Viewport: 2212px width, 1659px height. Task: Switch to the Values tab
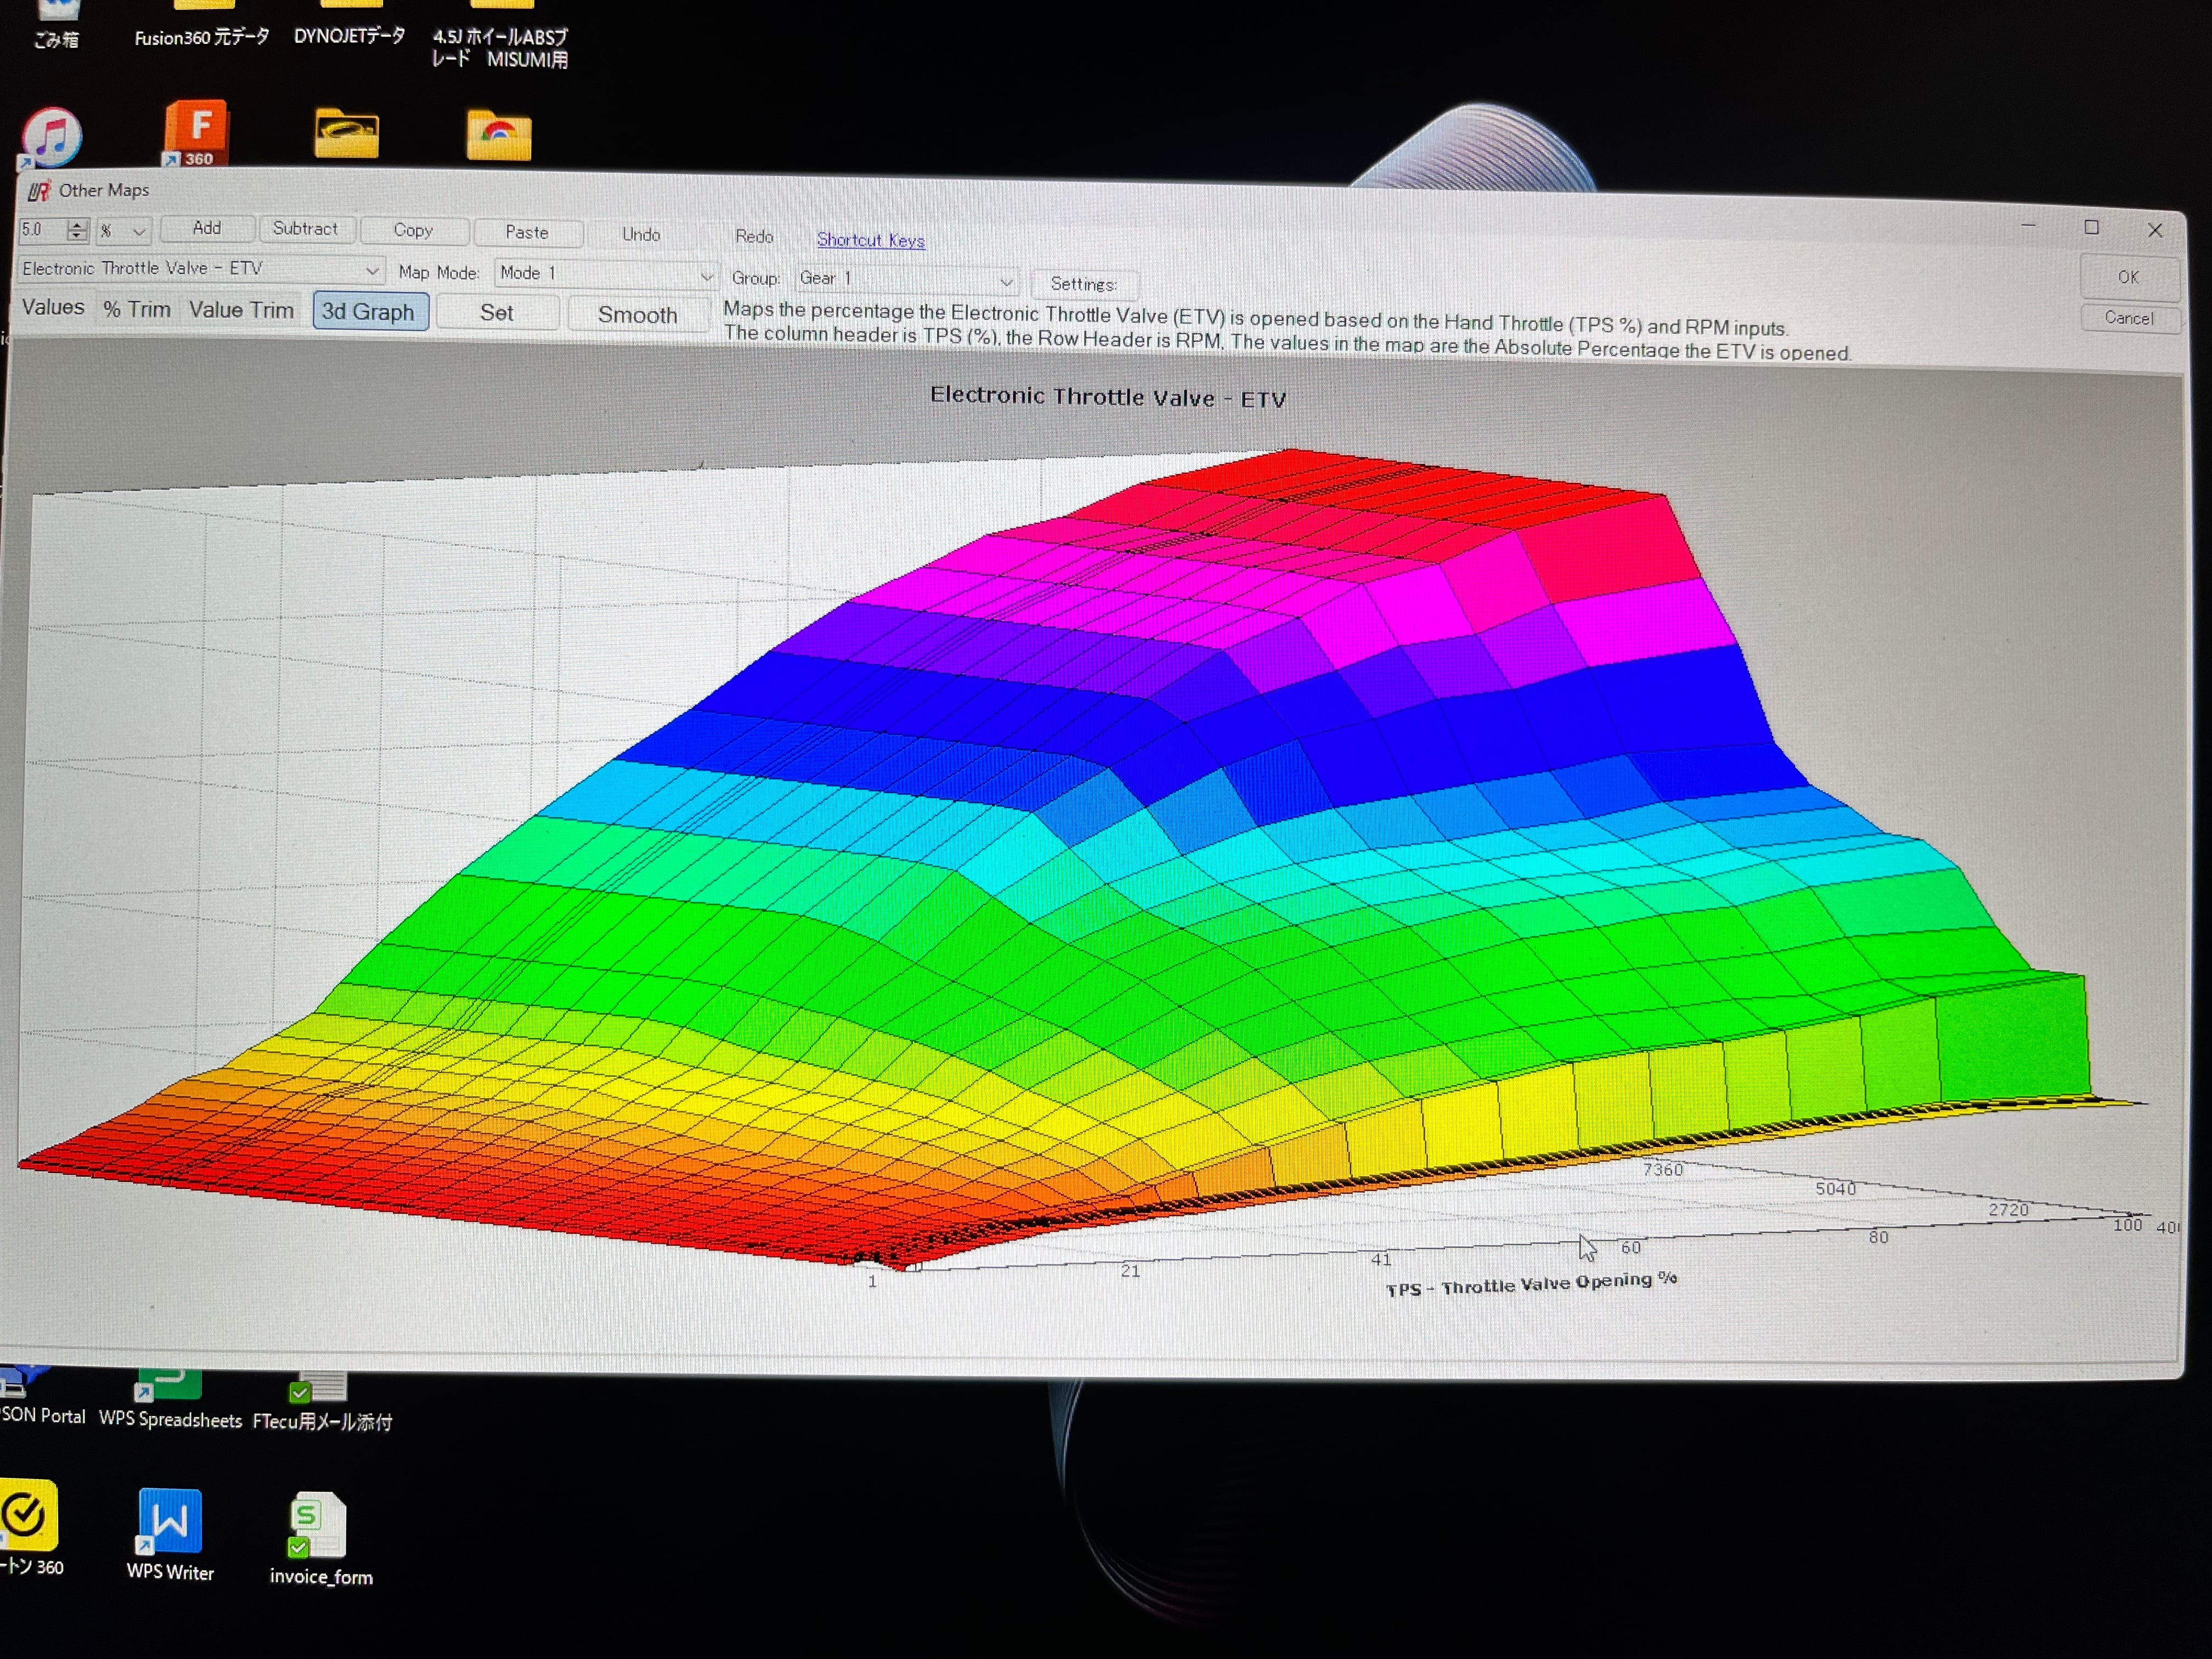(53, 308)
